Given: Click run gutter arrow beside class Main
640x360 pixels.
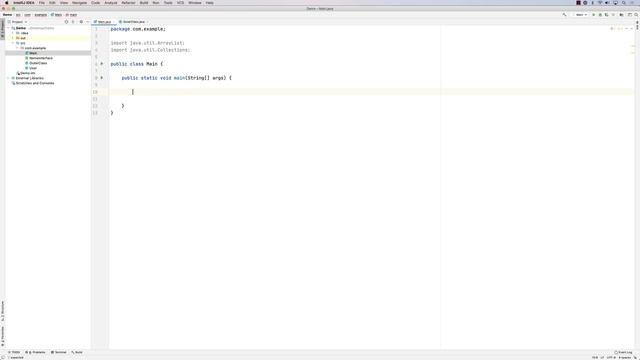Looking at the screenshot, I should coord(102,64).
